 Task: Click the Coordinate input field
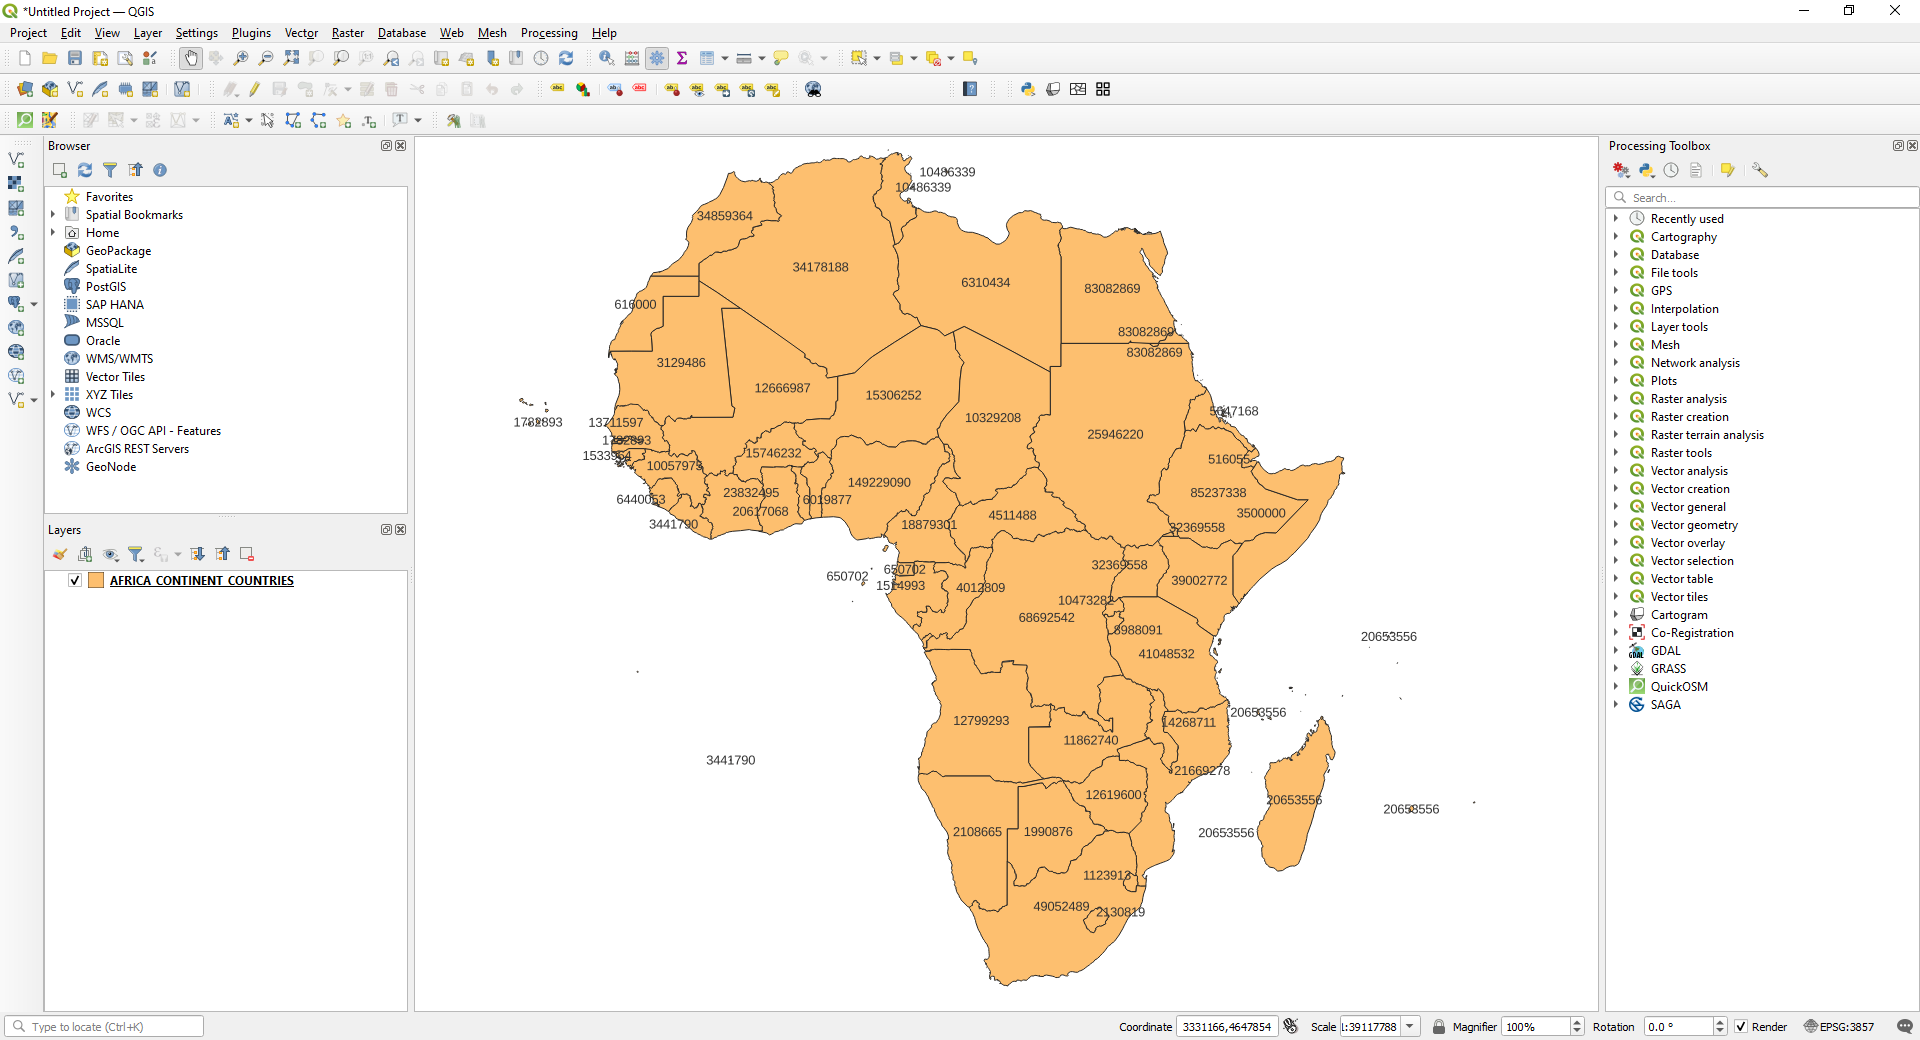click(1227, 1026)
